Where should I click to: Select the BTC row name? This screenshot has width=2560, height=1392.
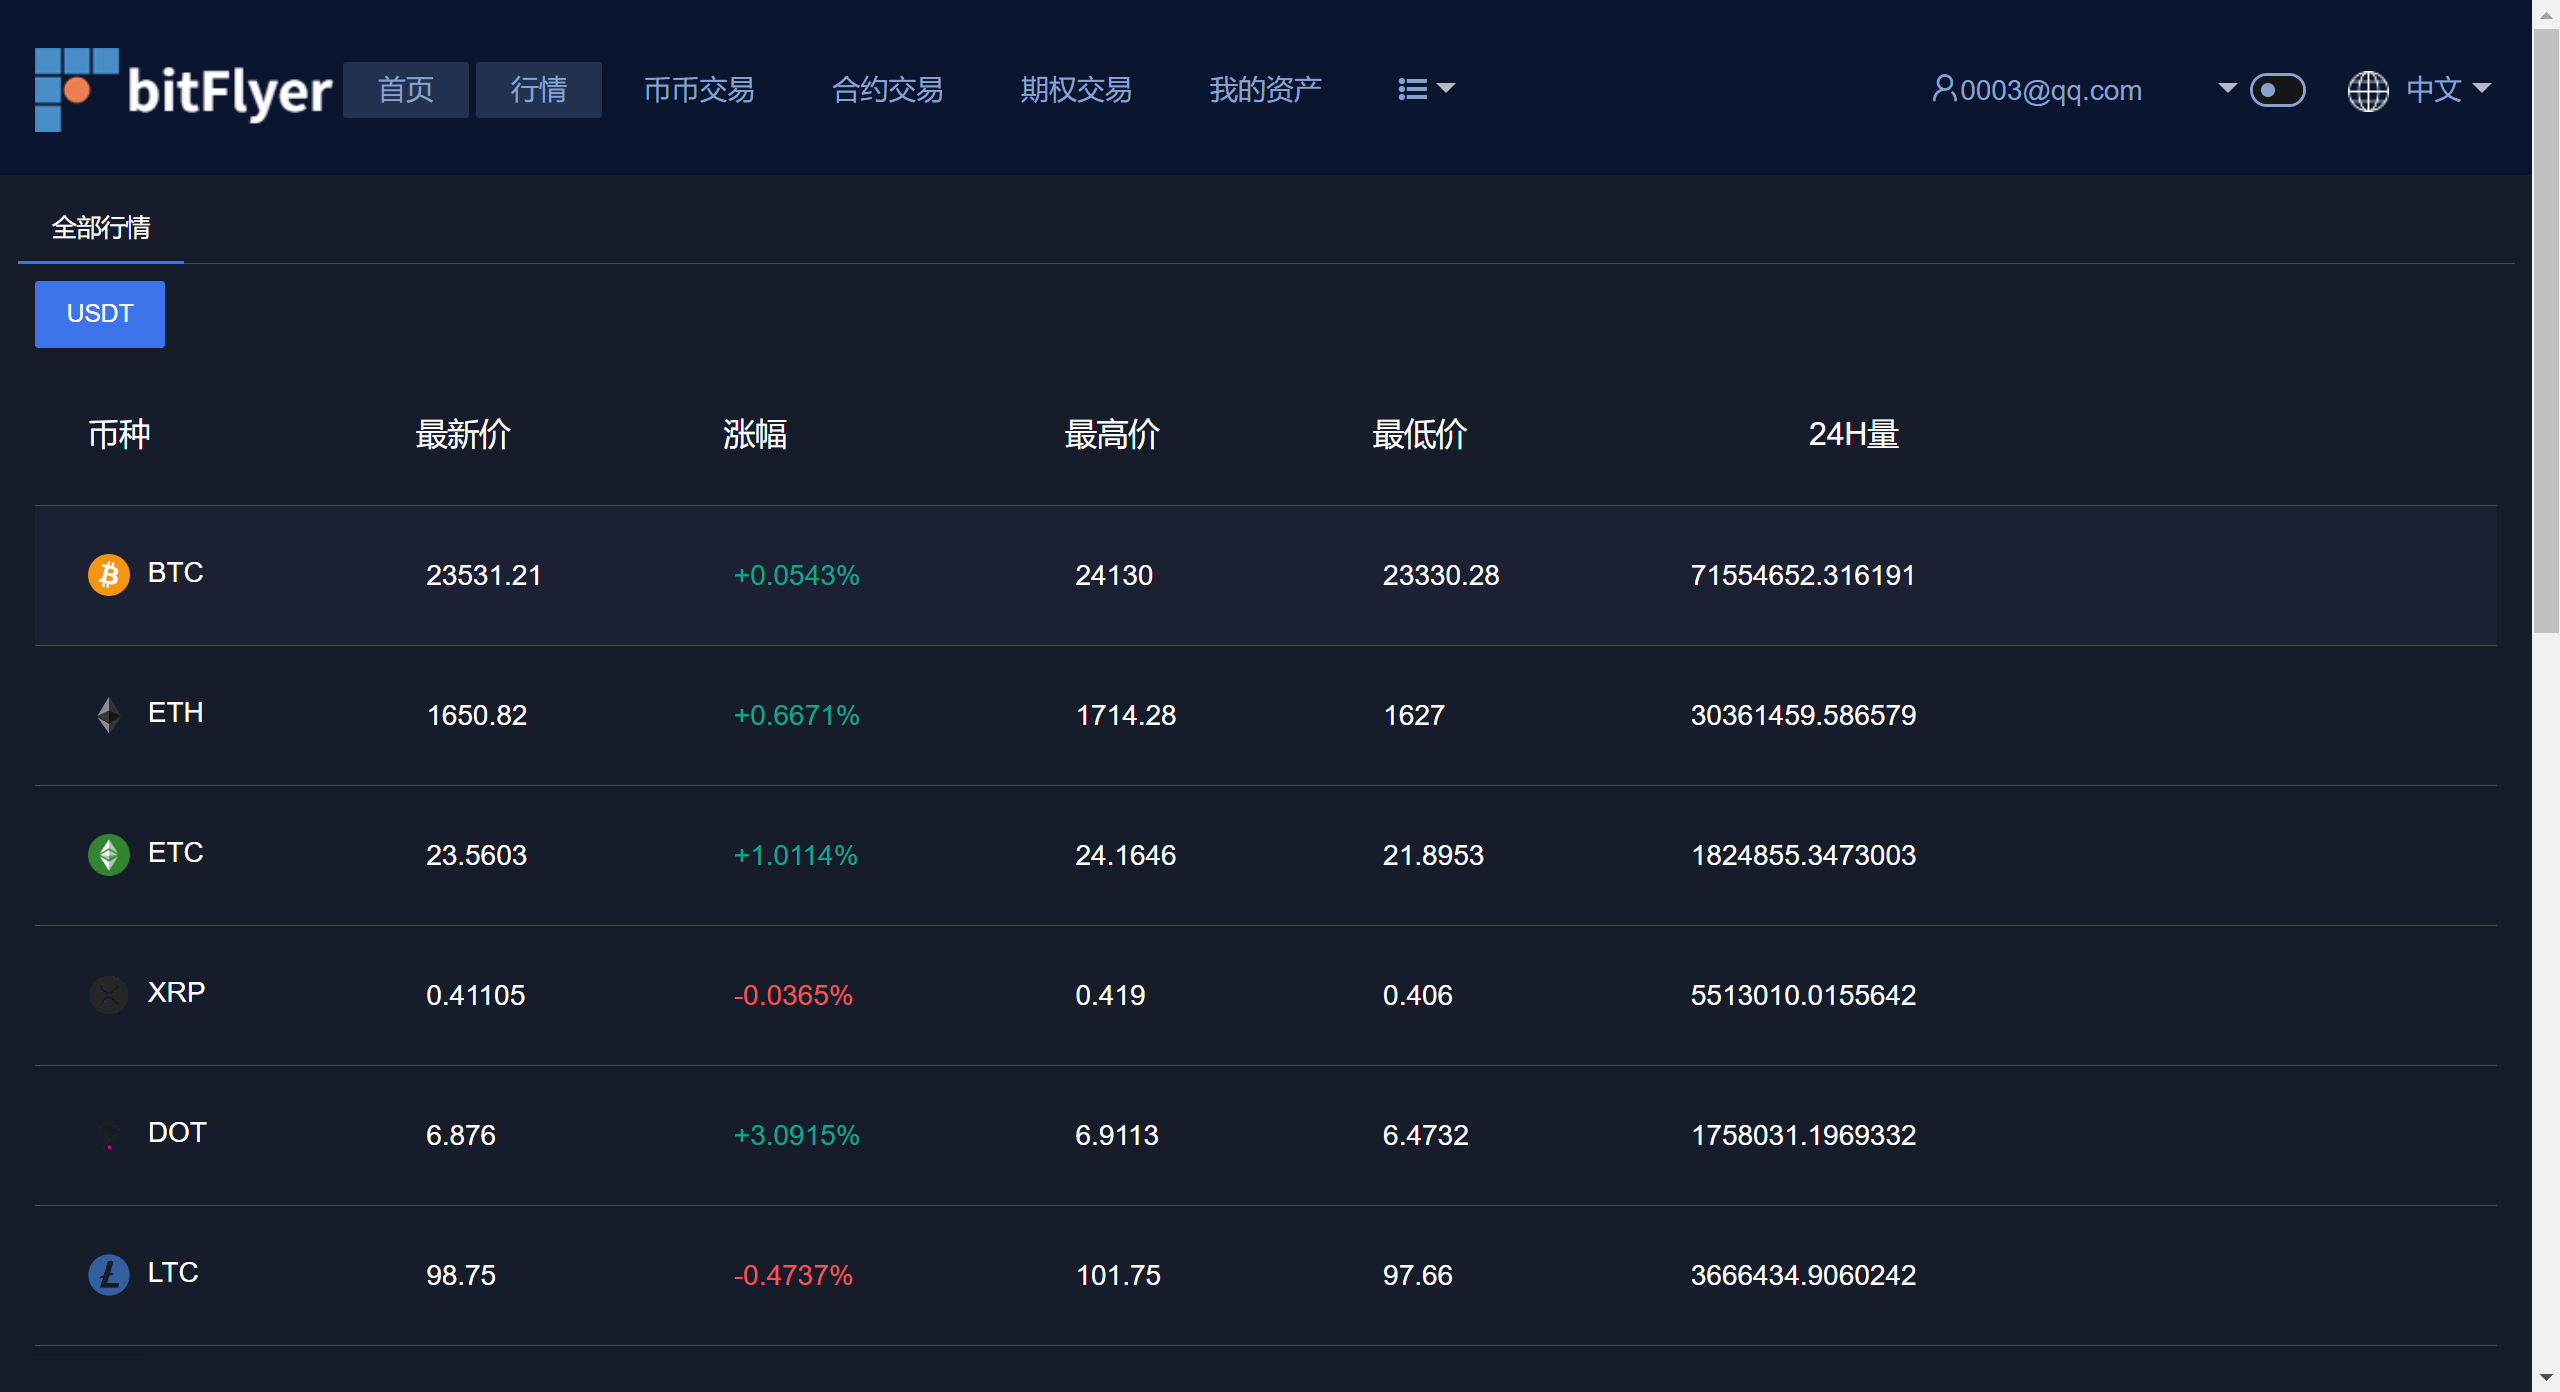coord(176,573)
